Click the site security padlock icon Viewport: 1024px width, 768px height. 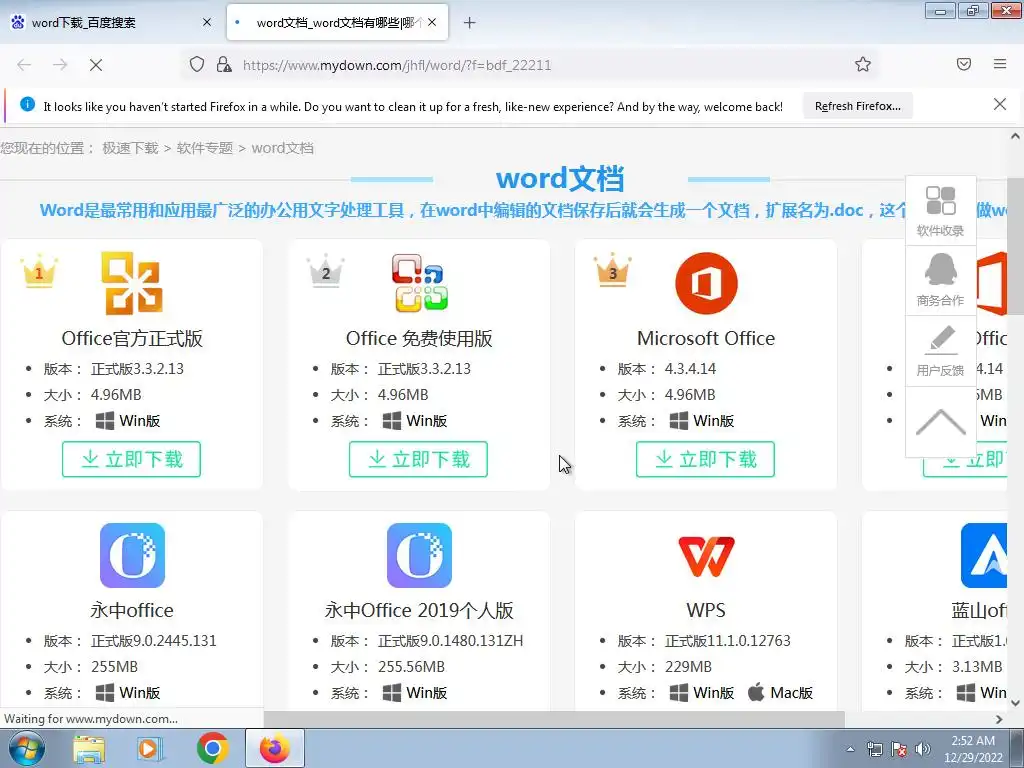point(224,64)
